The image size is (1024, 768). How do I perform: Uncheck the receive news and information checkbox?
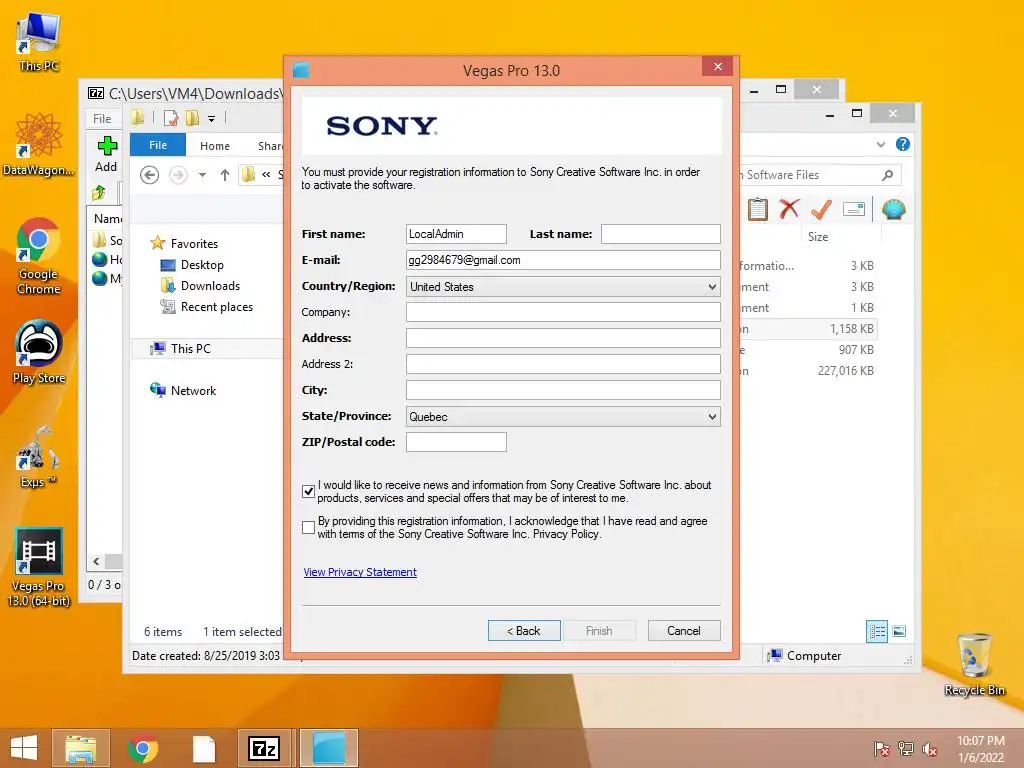pos(308,491)
